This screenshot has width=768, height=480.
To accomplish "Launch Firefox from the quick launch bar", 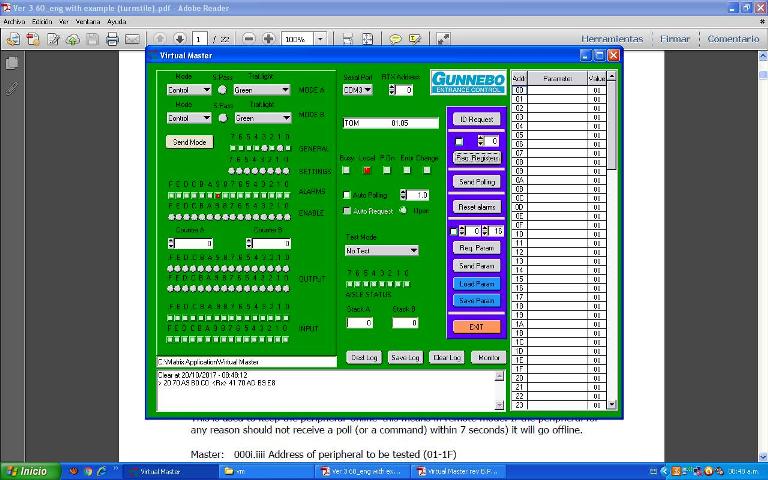I will pos(73,471).
